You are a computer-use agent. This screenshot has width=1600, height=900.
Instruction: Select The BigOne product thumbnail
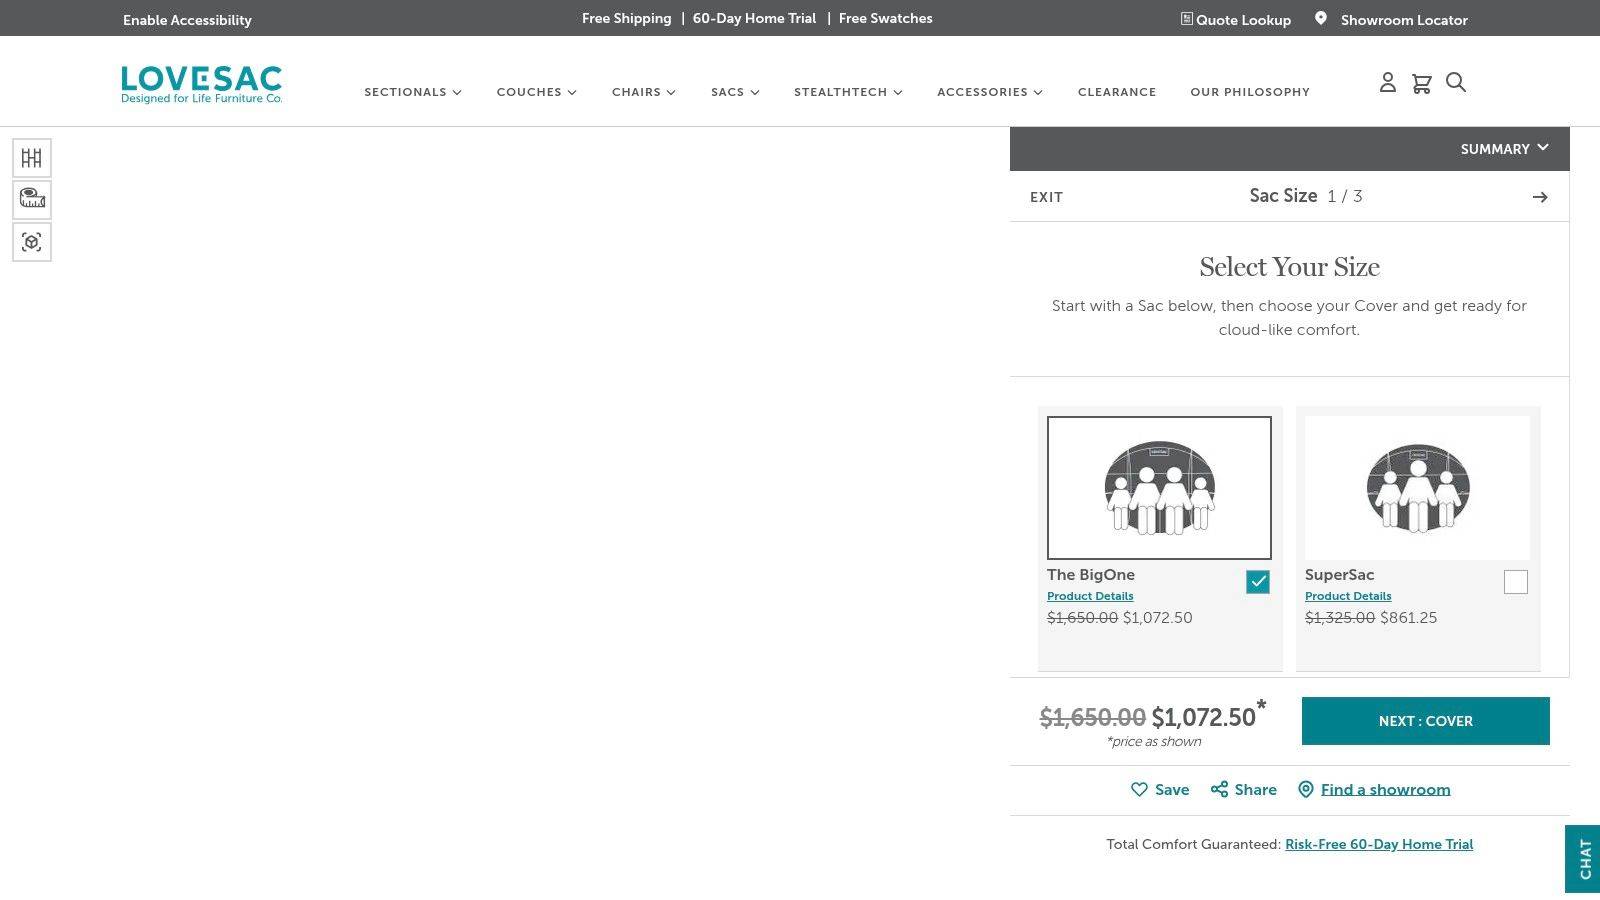pos(1159,488)
